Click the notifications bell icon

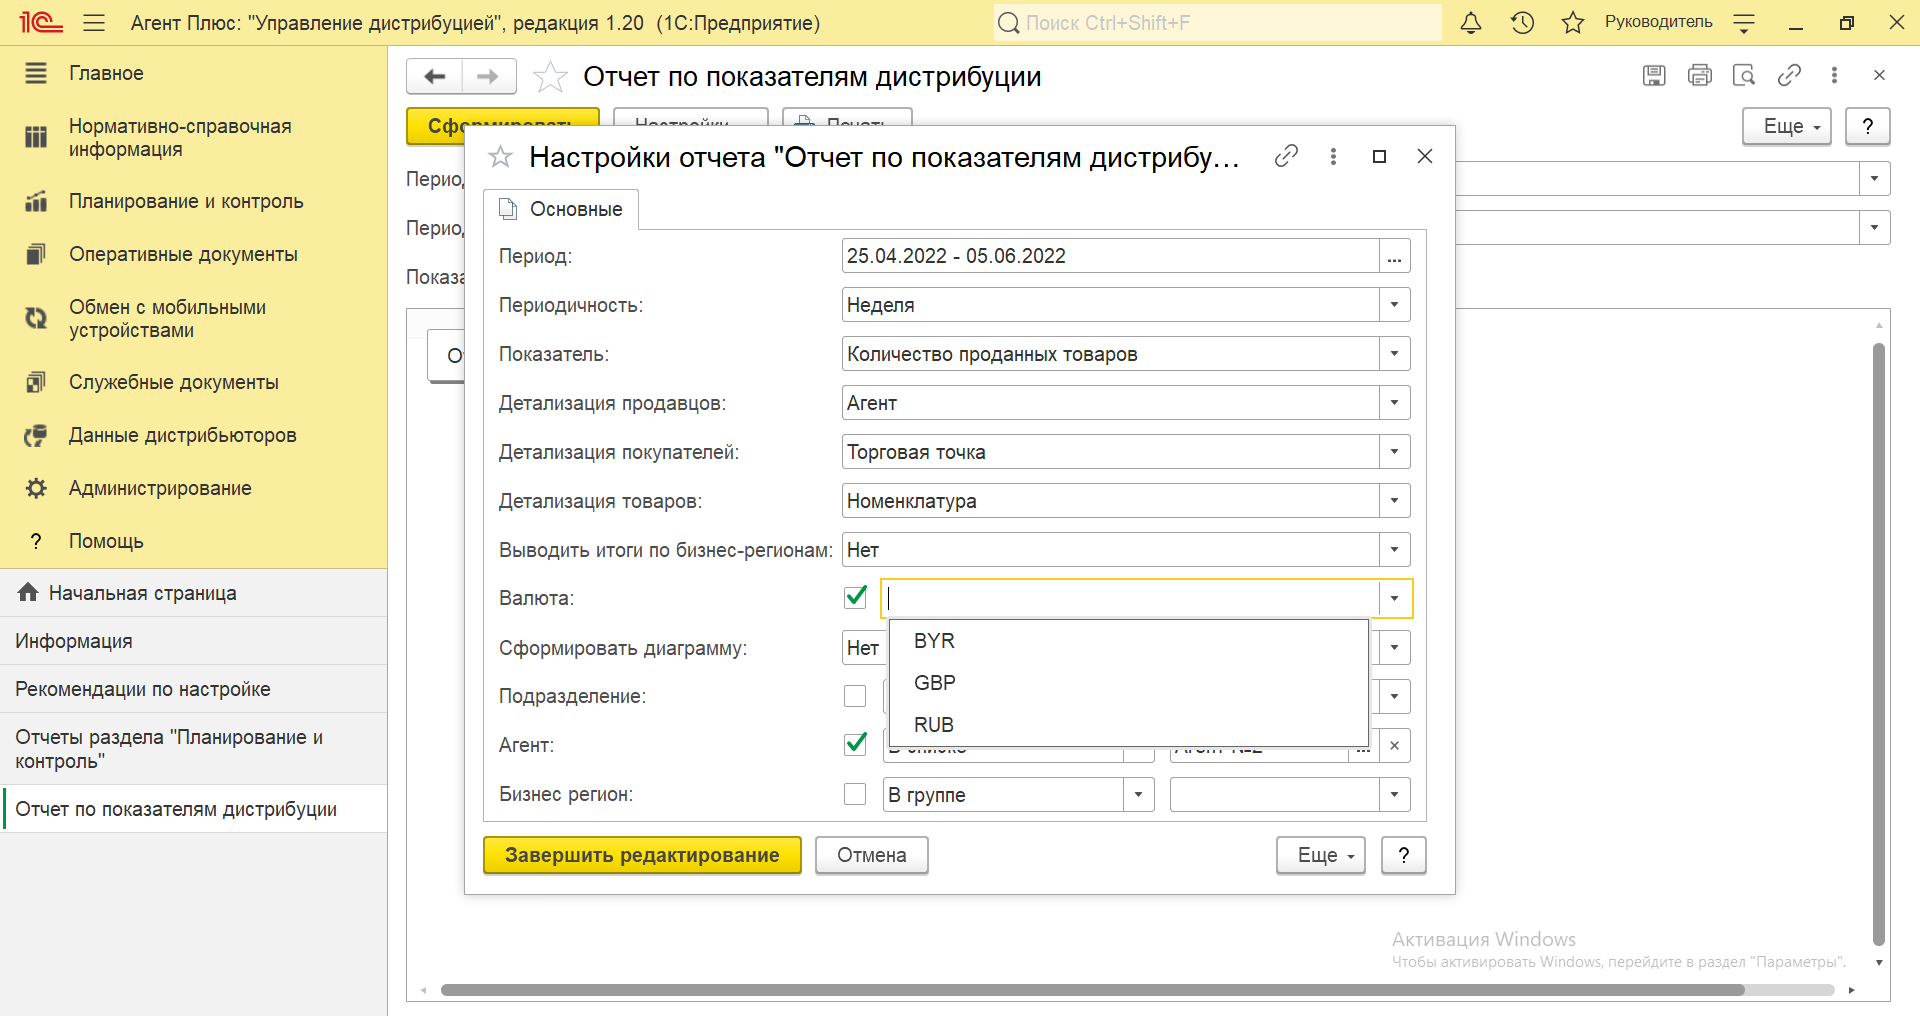coord(1471,22)
